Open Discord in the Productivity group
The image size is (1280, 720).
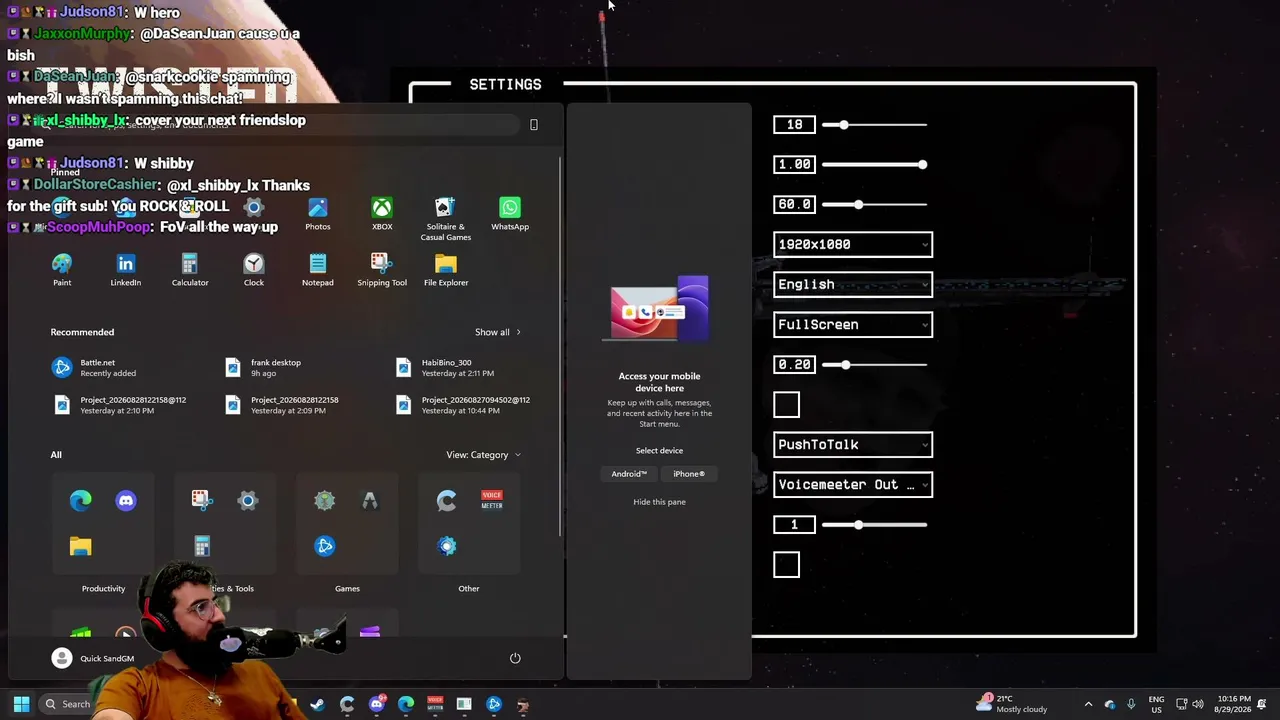click(126, 500)
